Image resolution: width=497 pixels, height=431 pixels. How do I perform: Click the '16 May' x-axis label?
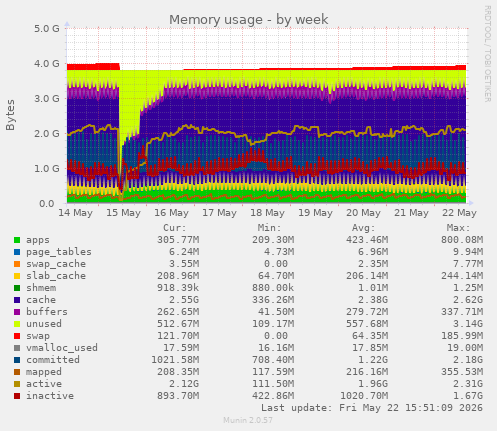coord(171,213)
